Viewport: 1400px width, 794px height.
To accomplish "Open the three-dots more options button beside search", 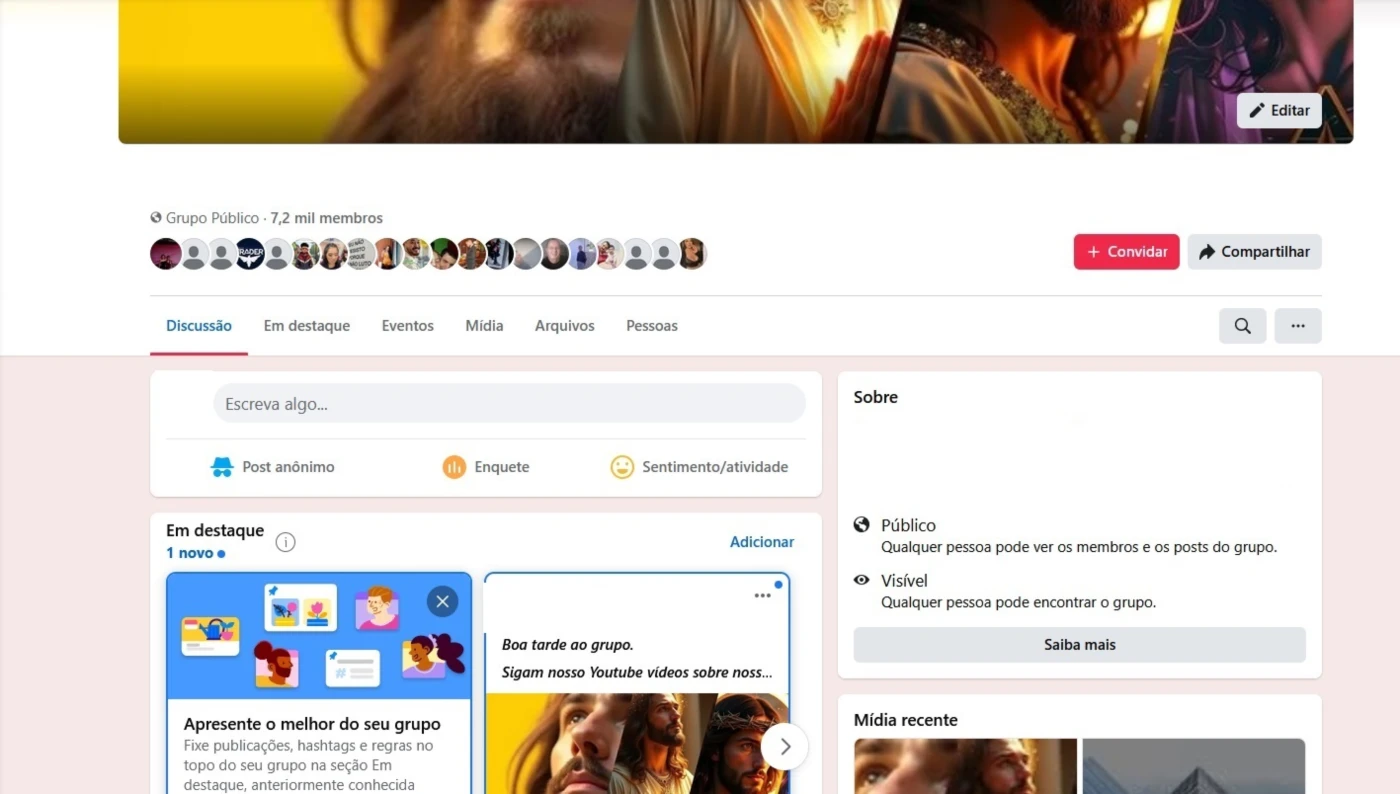I will point(1298,326).
